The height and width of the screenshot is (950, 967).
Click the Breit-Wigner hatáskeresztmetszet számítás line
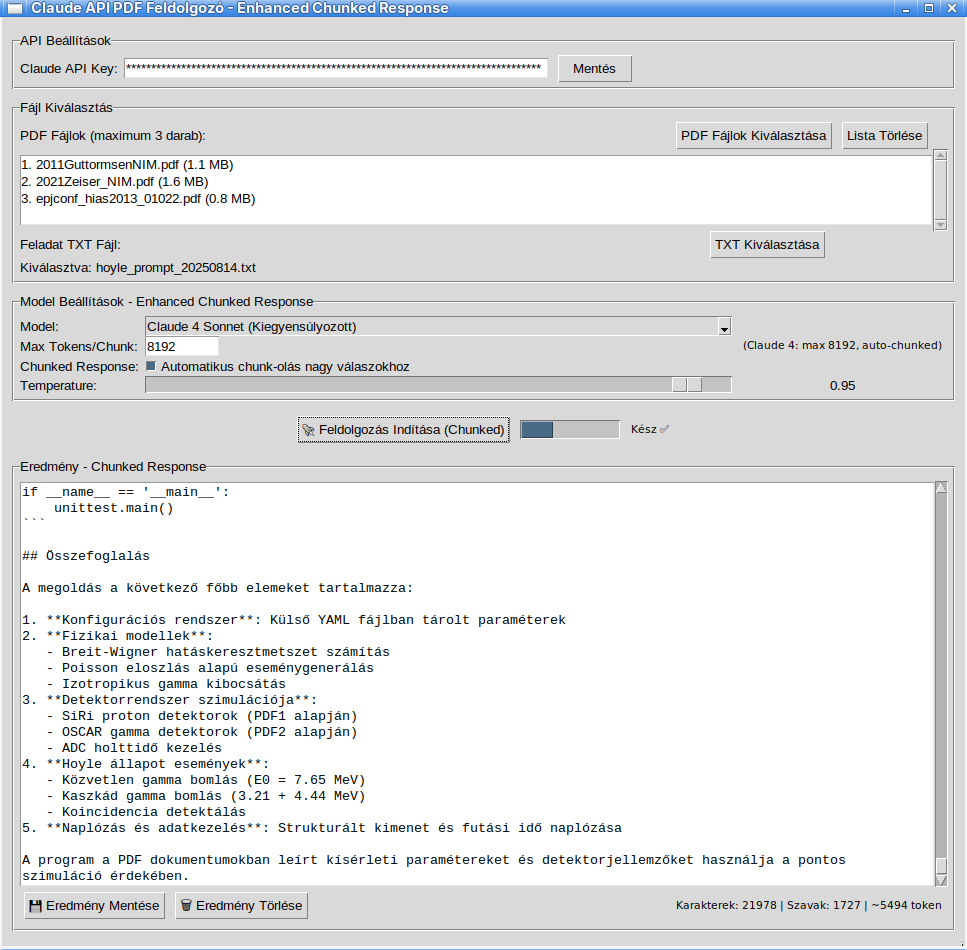(218, 652)
